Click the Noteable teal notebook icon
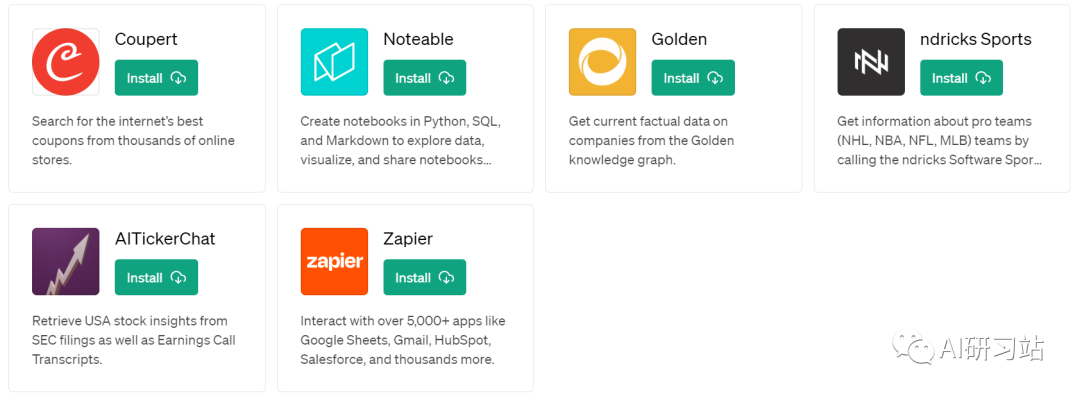The image size is (1080, 396). 334,62
